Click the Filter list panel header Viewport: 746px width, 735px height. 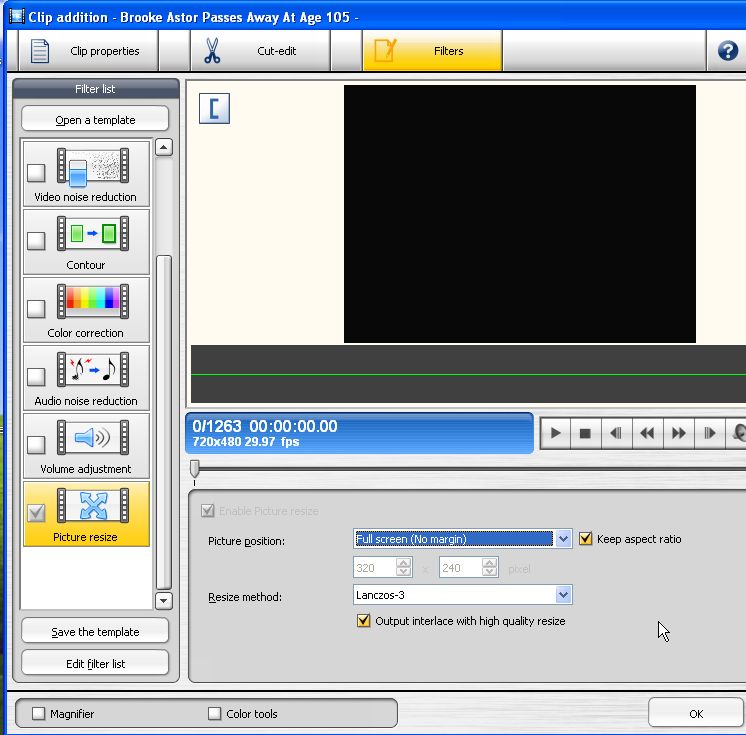[96, 89]
